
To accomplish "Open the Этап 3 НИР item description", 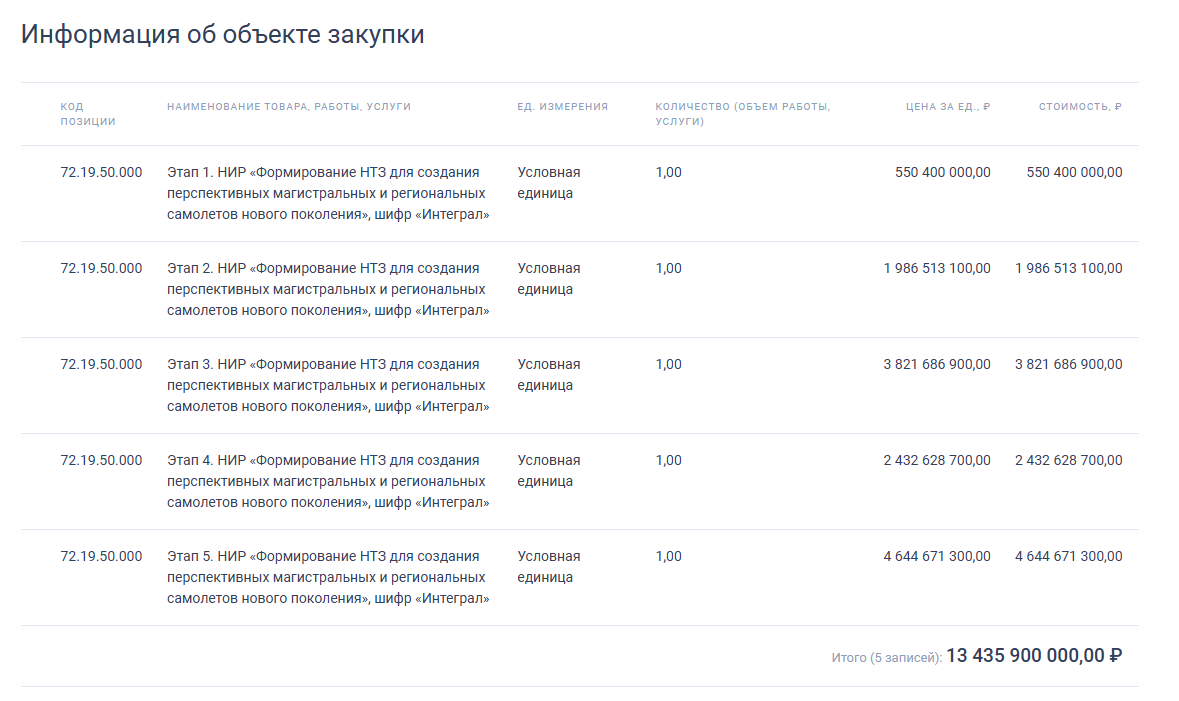I will [x=325, y=384].
